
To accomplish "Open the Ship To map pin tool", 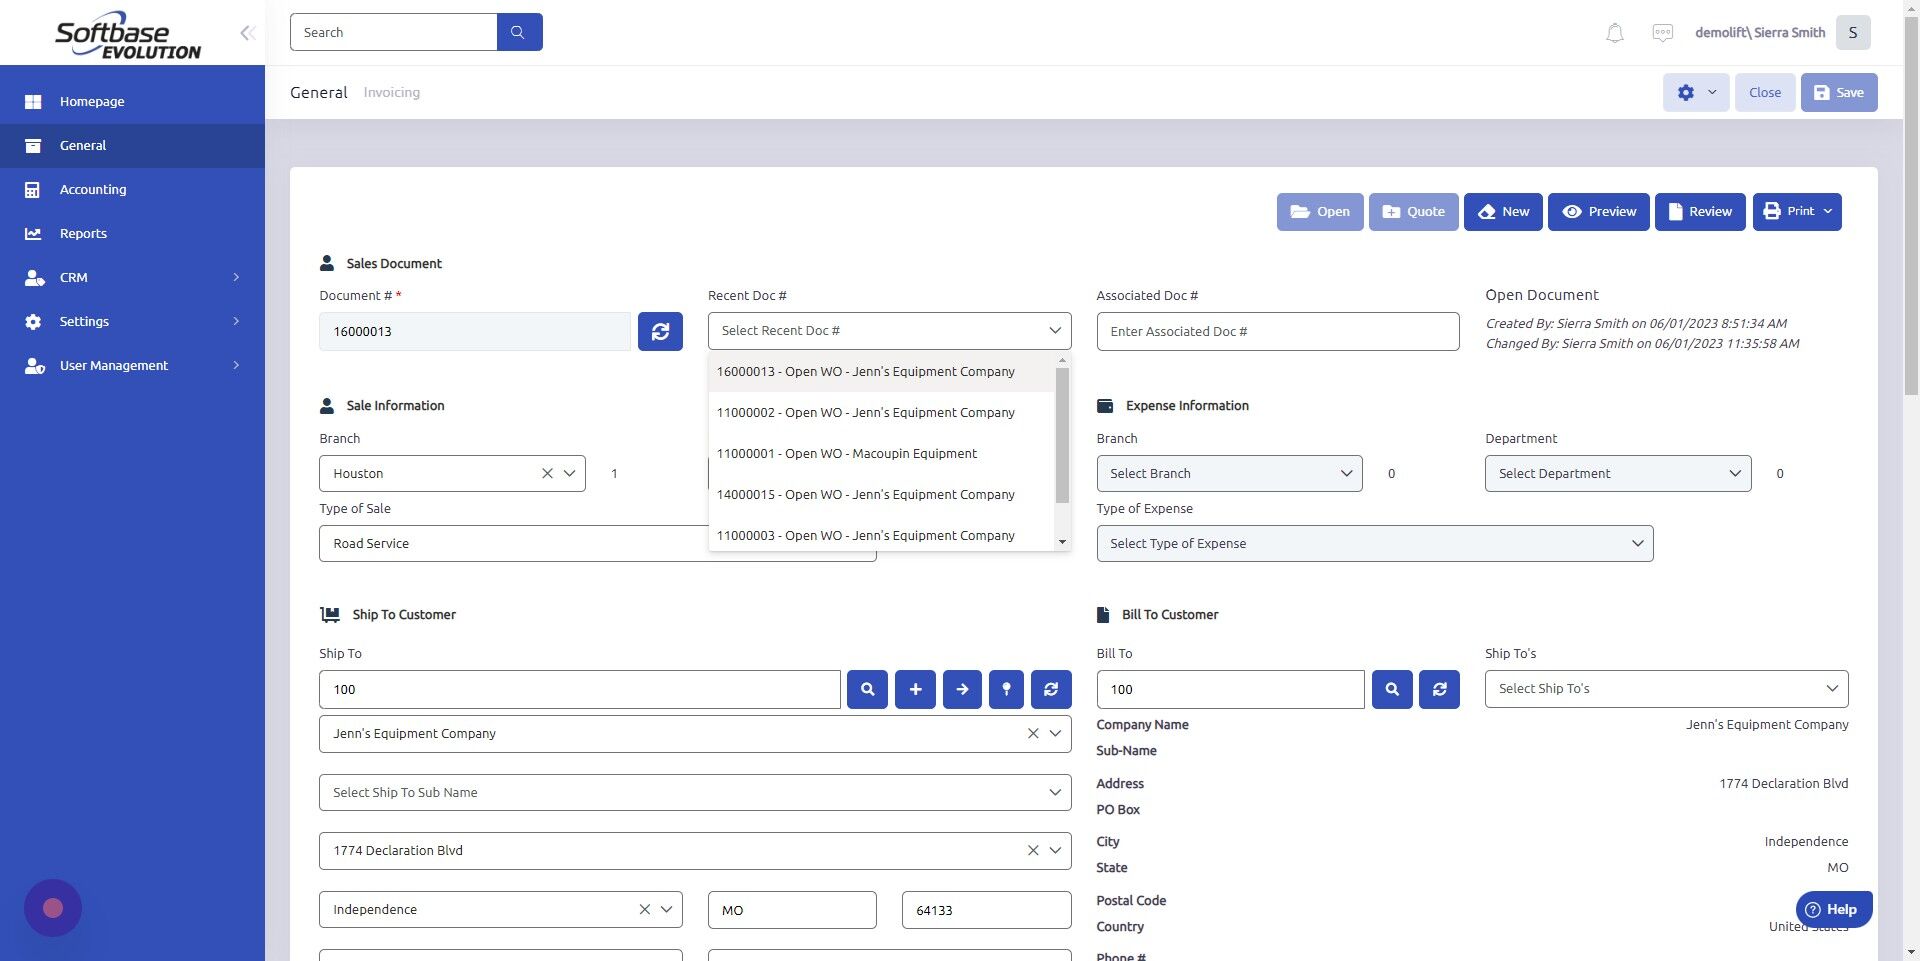I will (x=1006, y=689).
